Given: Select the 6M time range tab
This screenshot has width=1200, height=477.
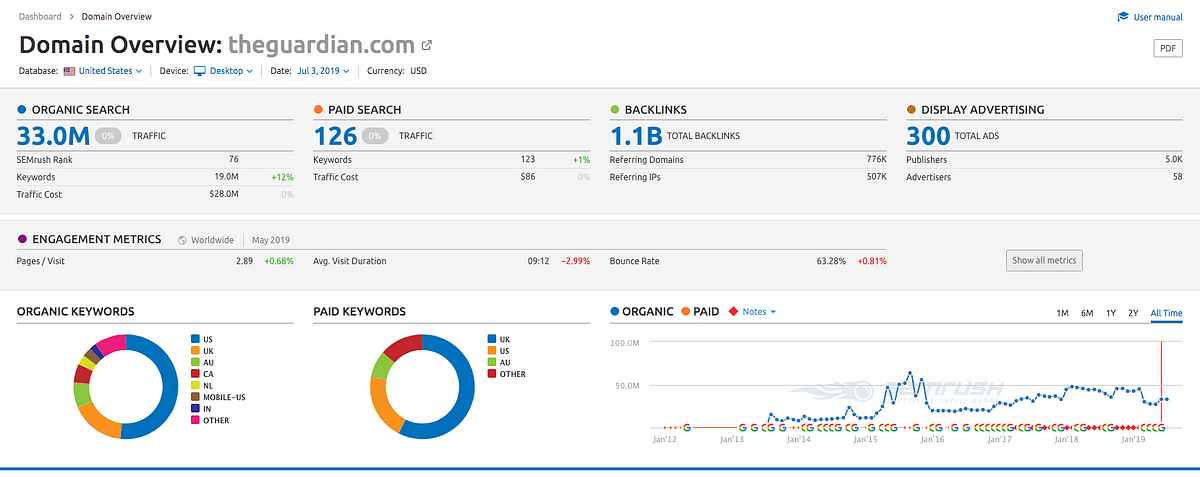Looking at the screenshot, I should tap(1087, 313).
